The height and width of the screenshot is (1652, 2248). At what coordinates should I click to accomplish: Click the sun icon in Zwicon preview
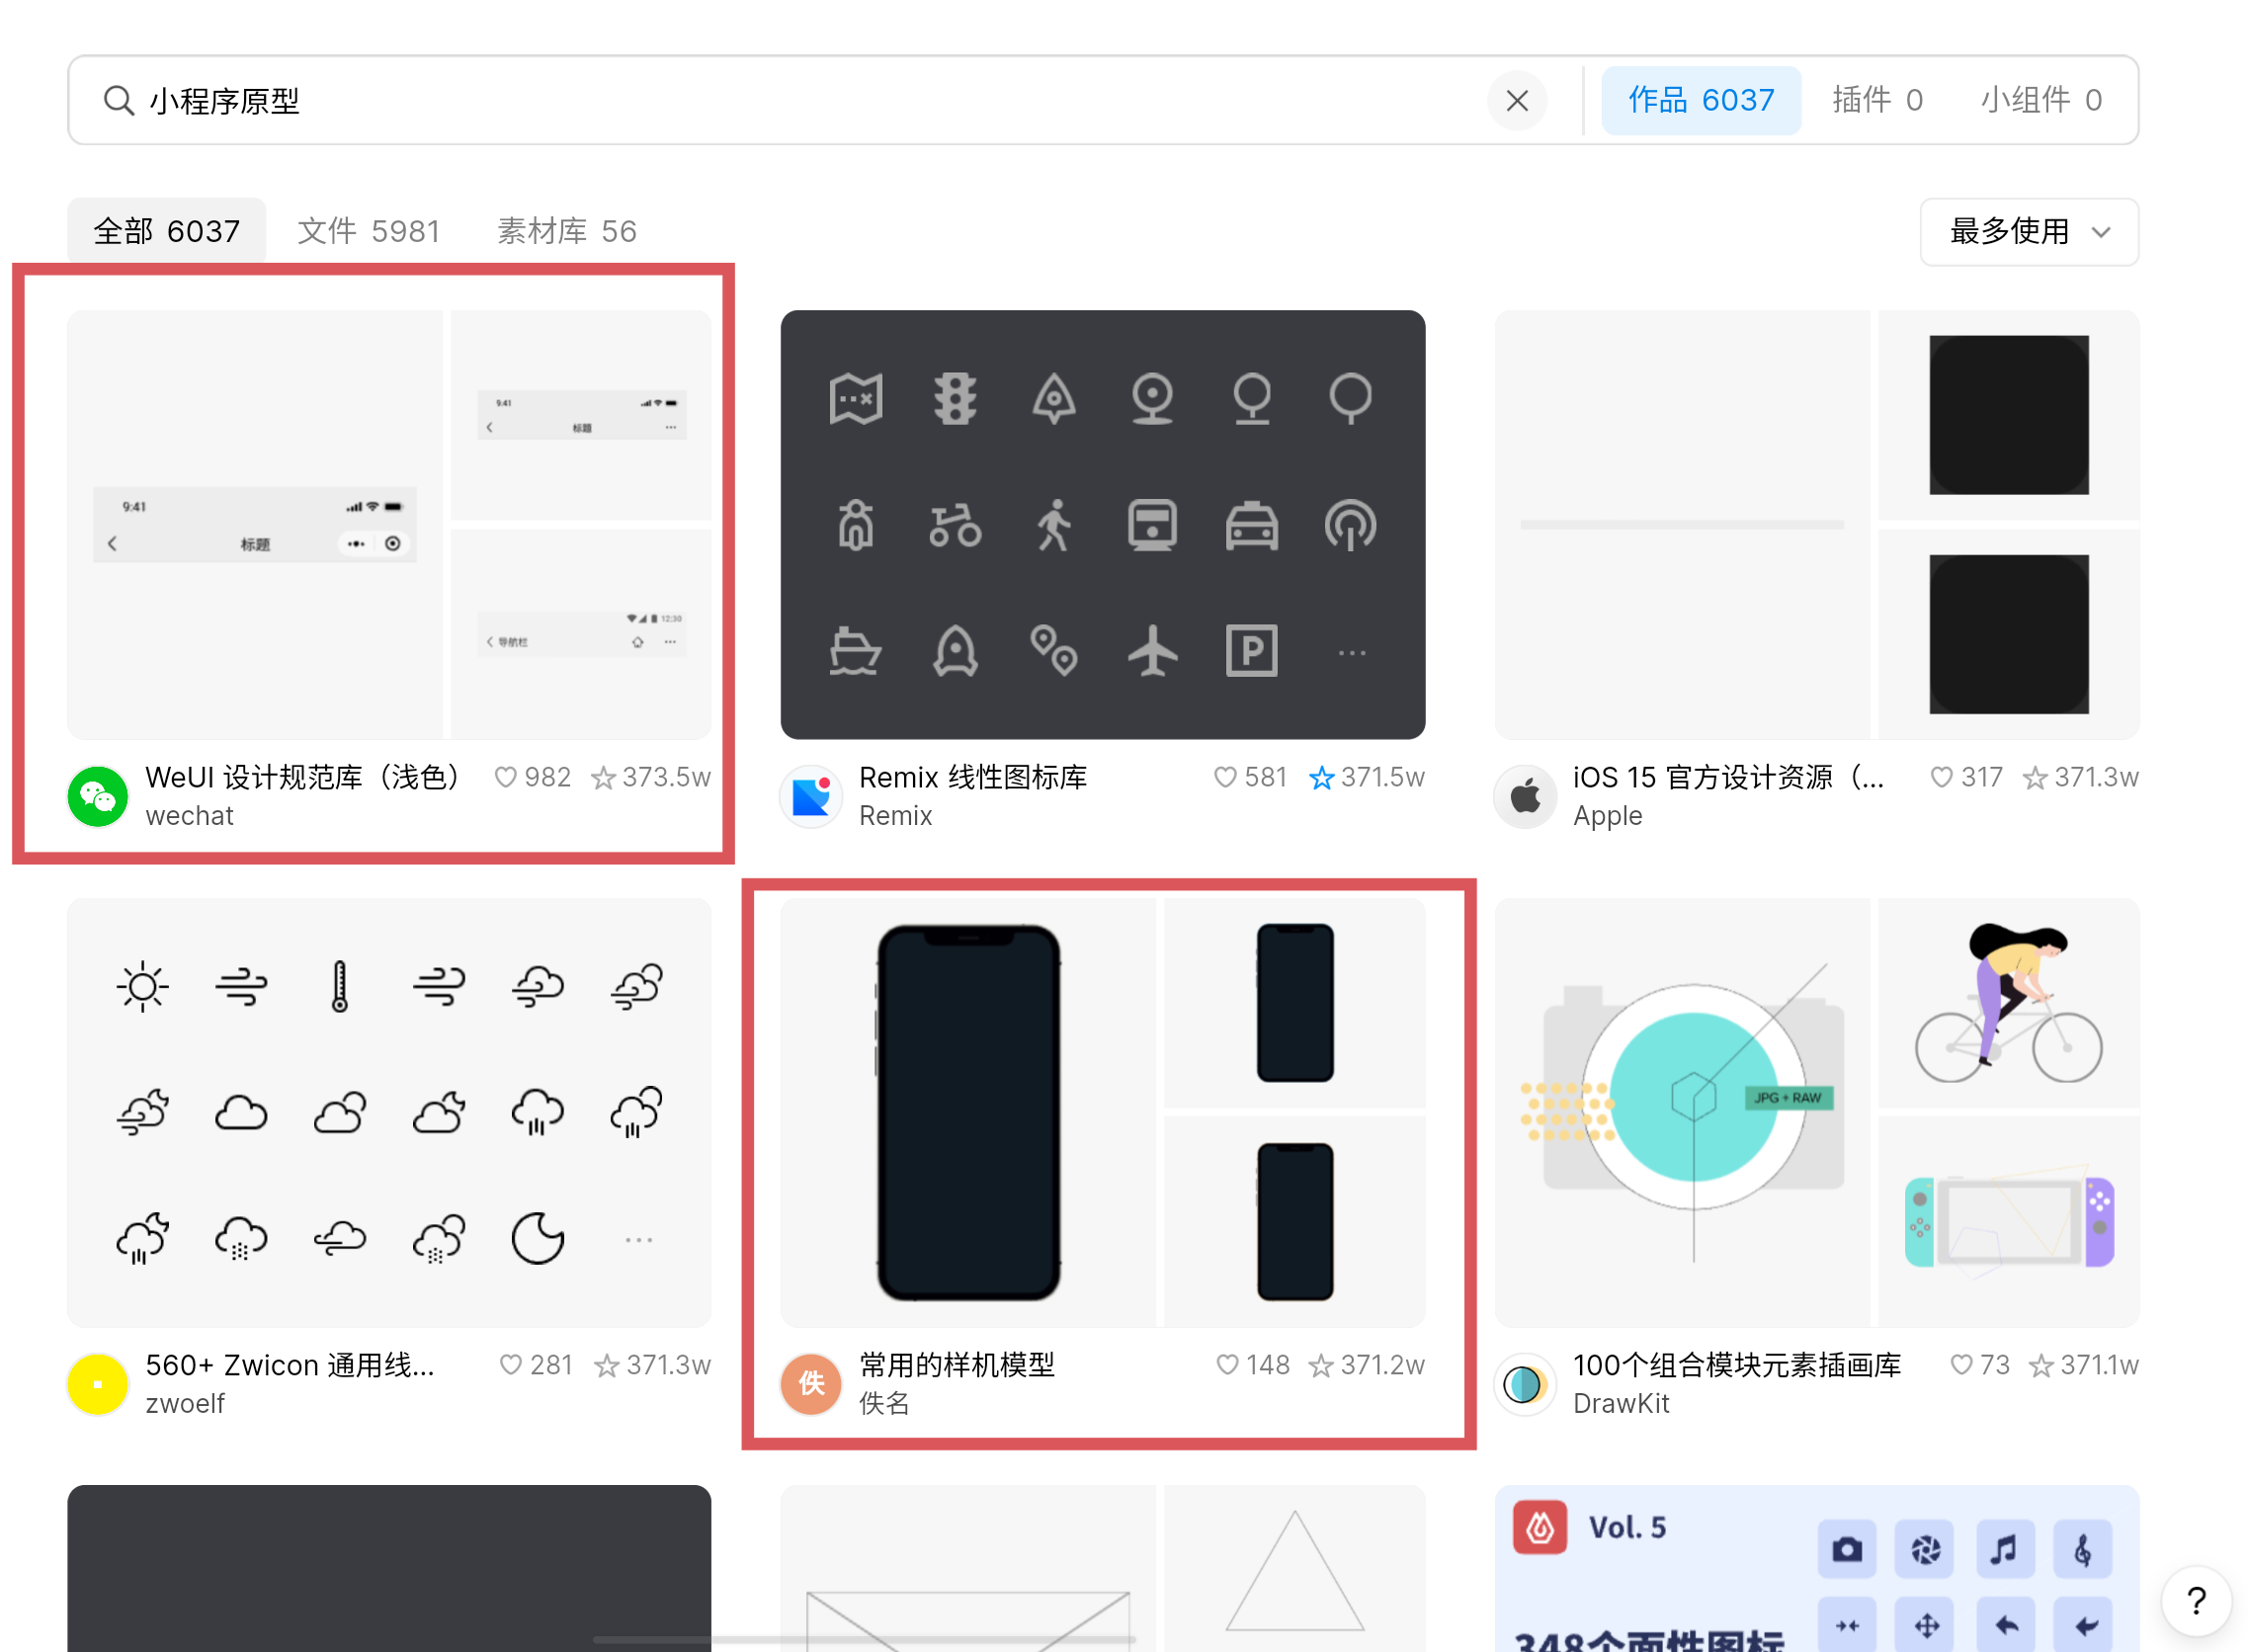142,987
